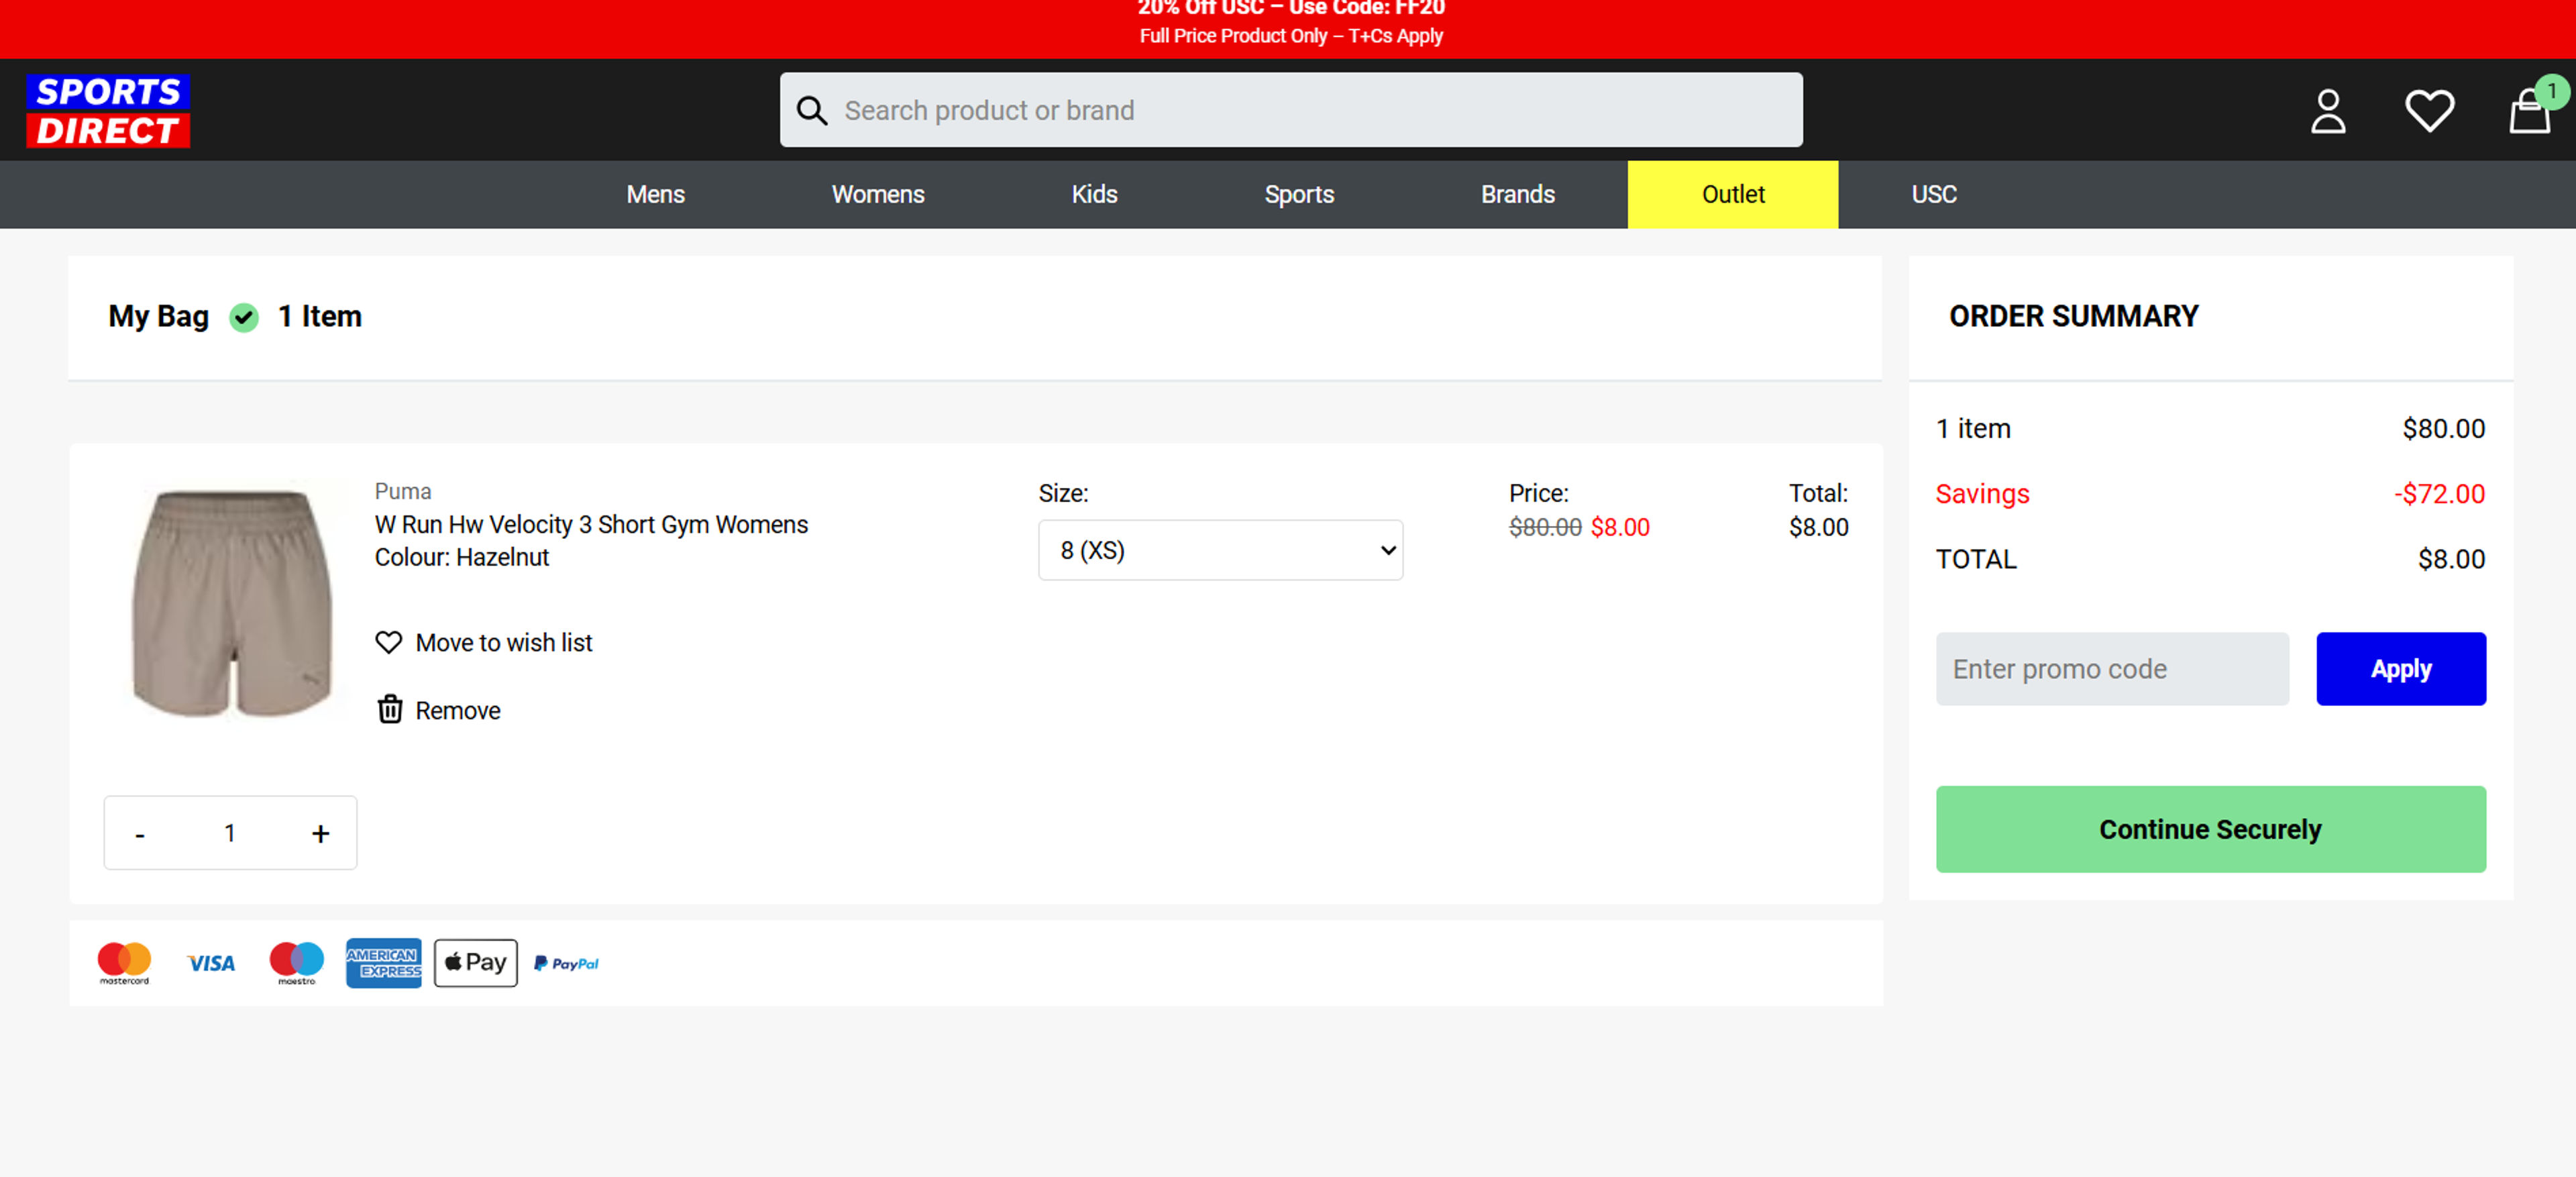Click the search magnifier icon

click(811, 110)
